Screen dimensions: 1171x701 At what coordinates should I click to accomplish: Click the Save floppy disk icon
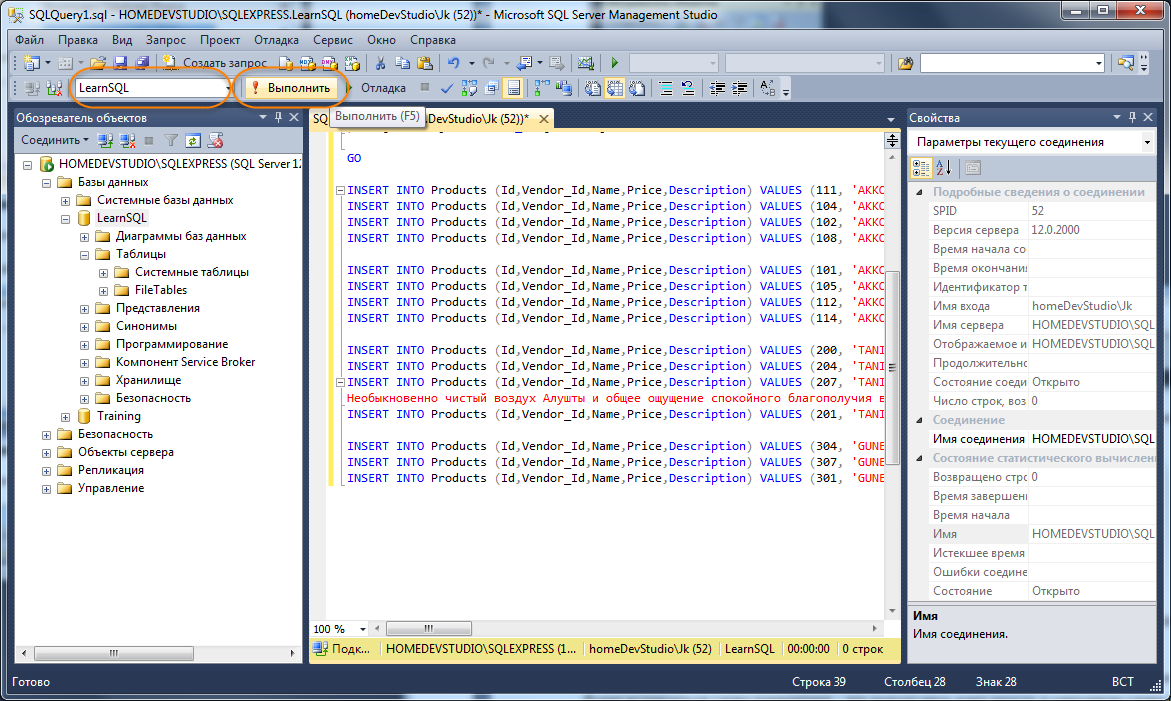(119, 63)
